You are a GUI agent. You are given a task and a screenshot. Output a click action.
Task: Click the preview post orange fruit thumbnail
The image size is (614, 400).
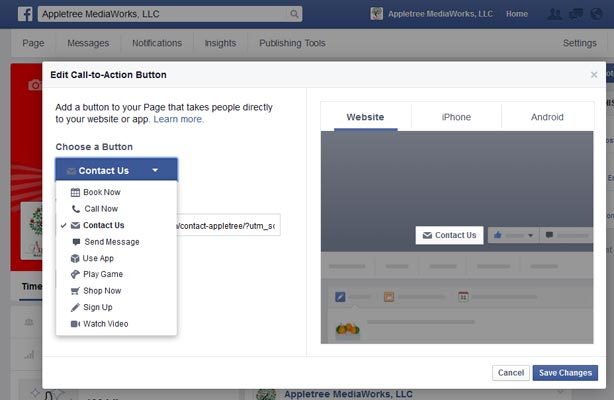point(348,329)
